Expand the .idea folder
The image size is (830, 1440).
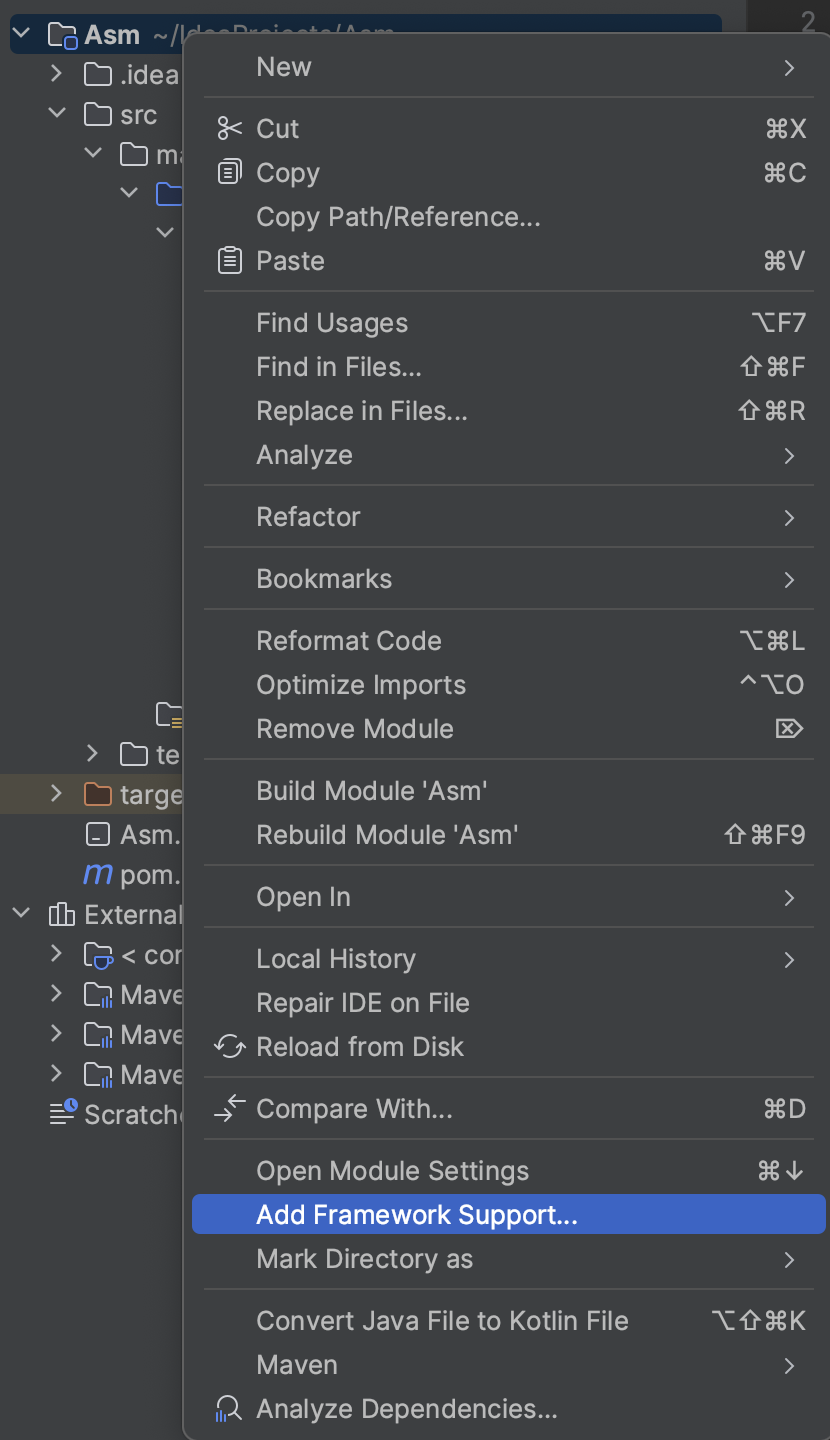coord(57,74)
